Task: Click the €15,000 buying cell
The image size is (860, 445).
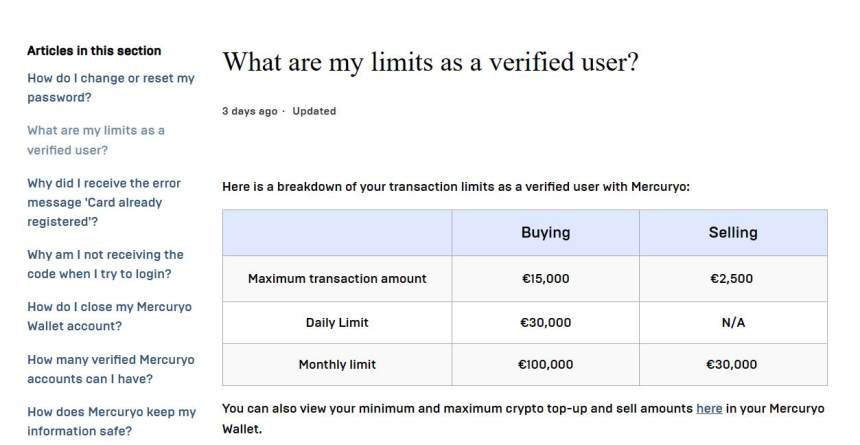Action: tap(545, 279)
